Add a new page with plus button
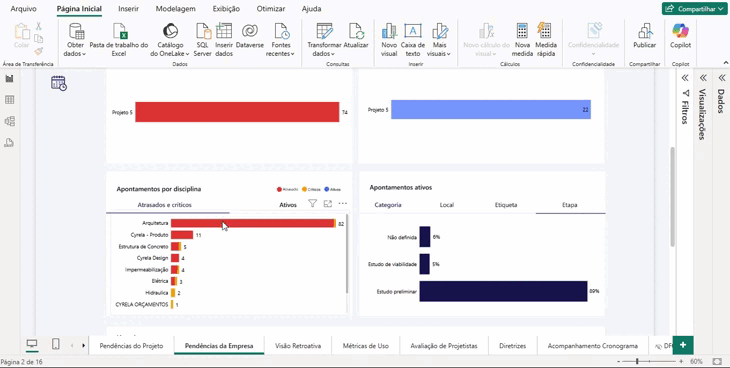The height and width of the screenshot is (368, 730). pyautogui.click(x=683, y=345)
